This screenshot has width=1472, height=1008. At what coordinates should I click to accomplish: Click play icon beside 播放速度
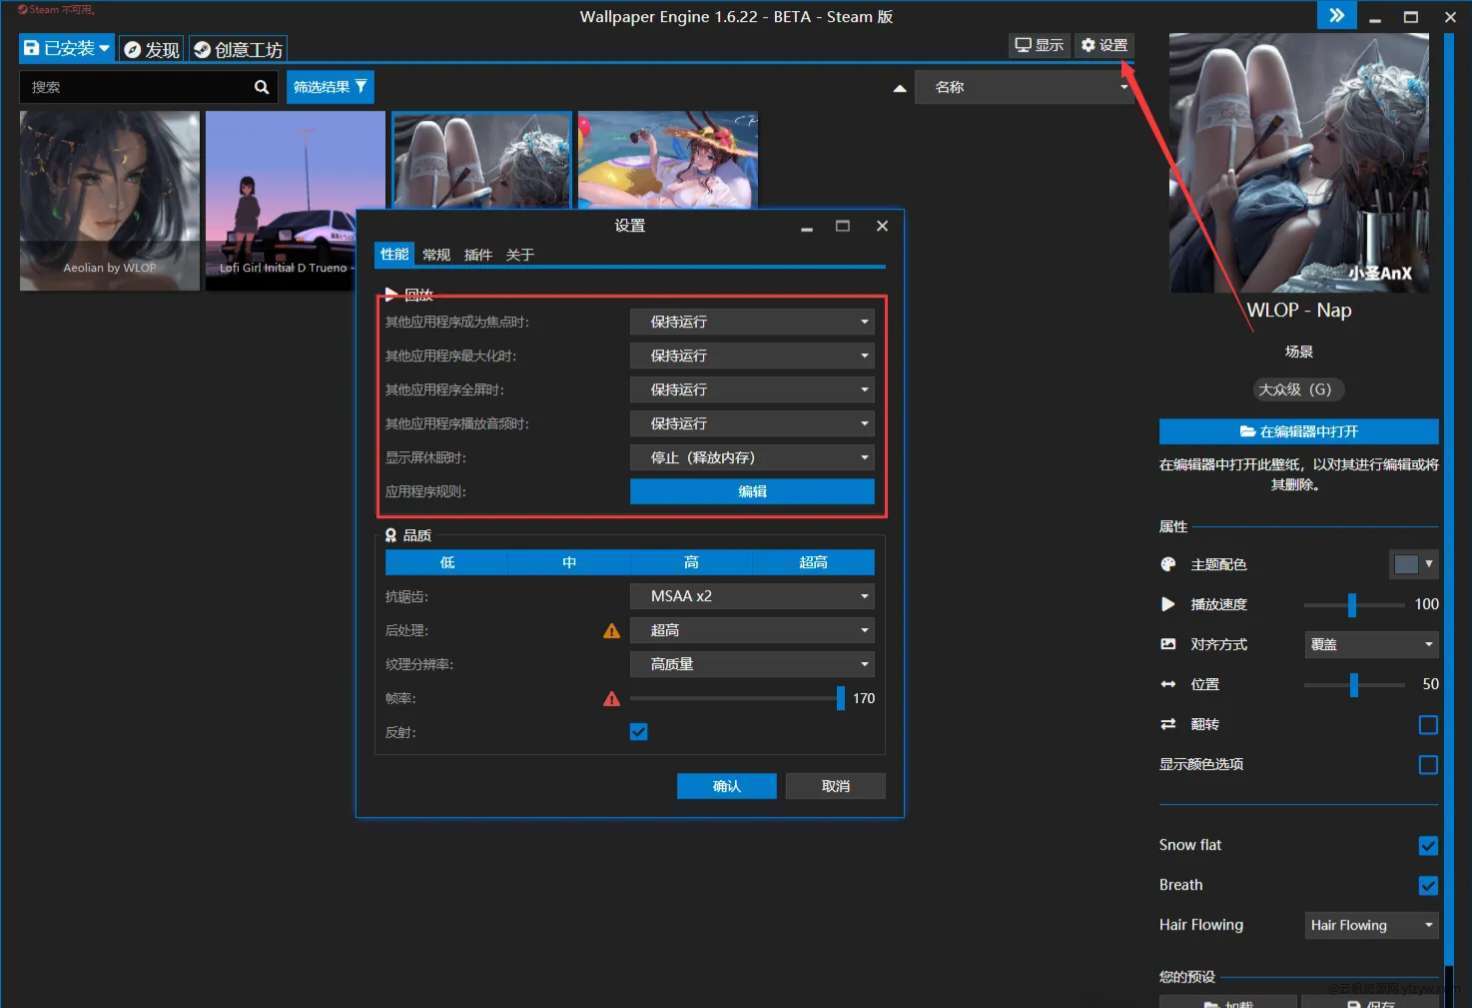coord(1168,604)
